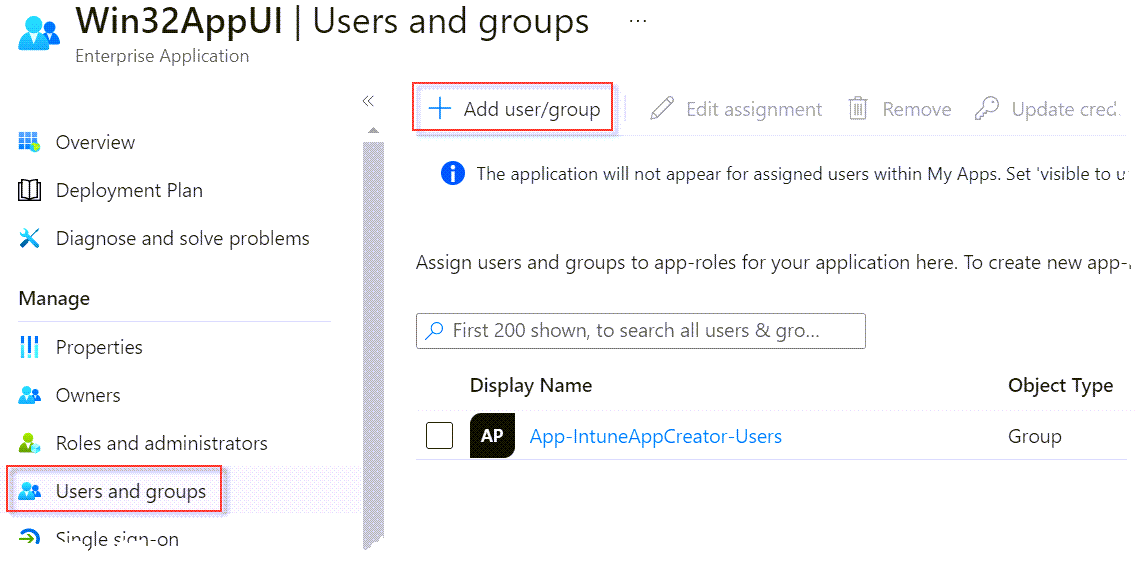Click the Overview grid icon in sidebar
This screenshot has height=561, width=1144.
[30, 142]
